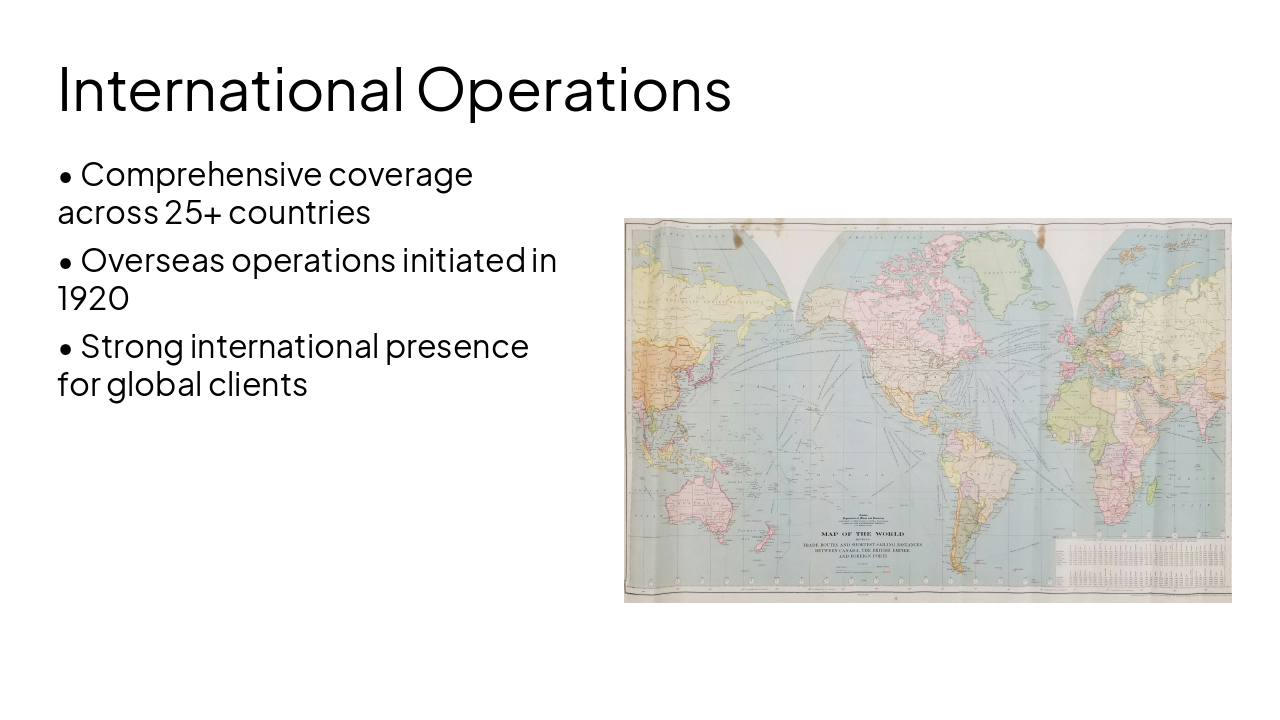Select the world map image
Image resolution: width=1280 pixels, height=720 pixels.
[x=927, y=410]
